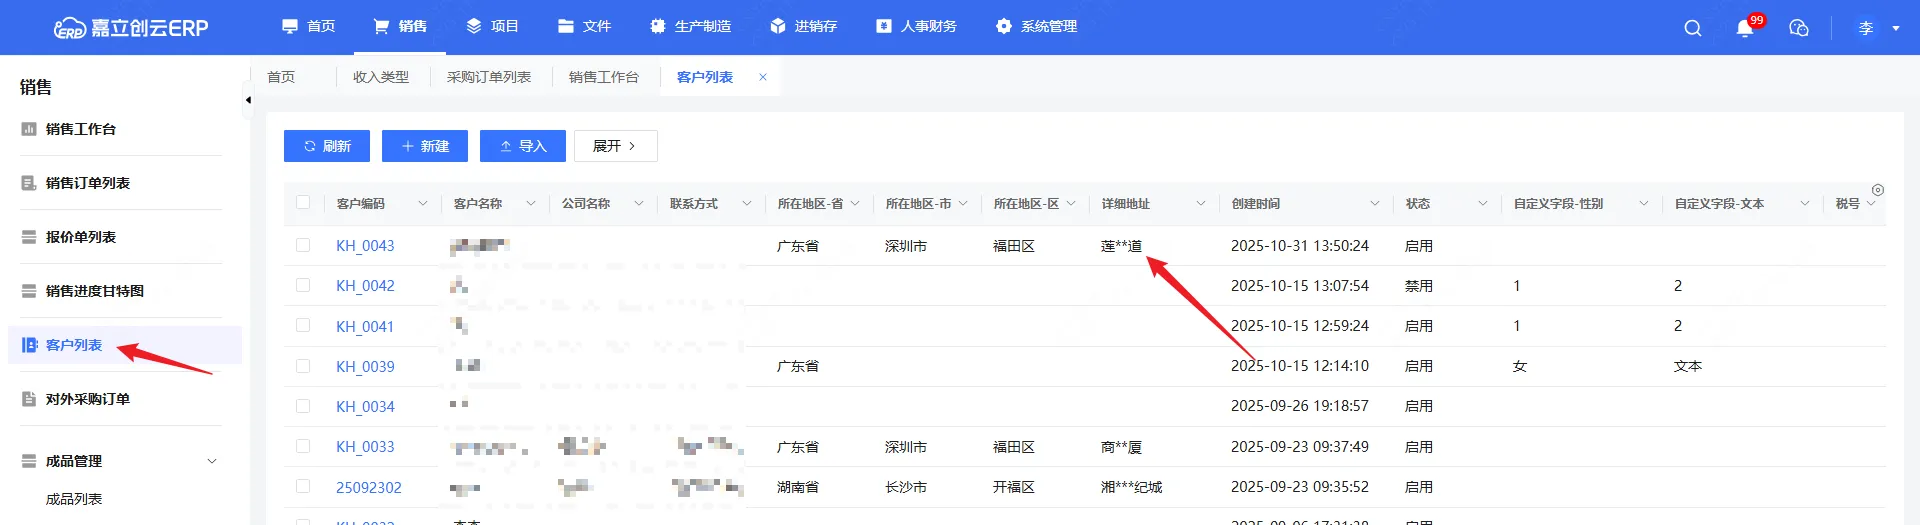Click the table column settings gear icon

click(1877, 190)
